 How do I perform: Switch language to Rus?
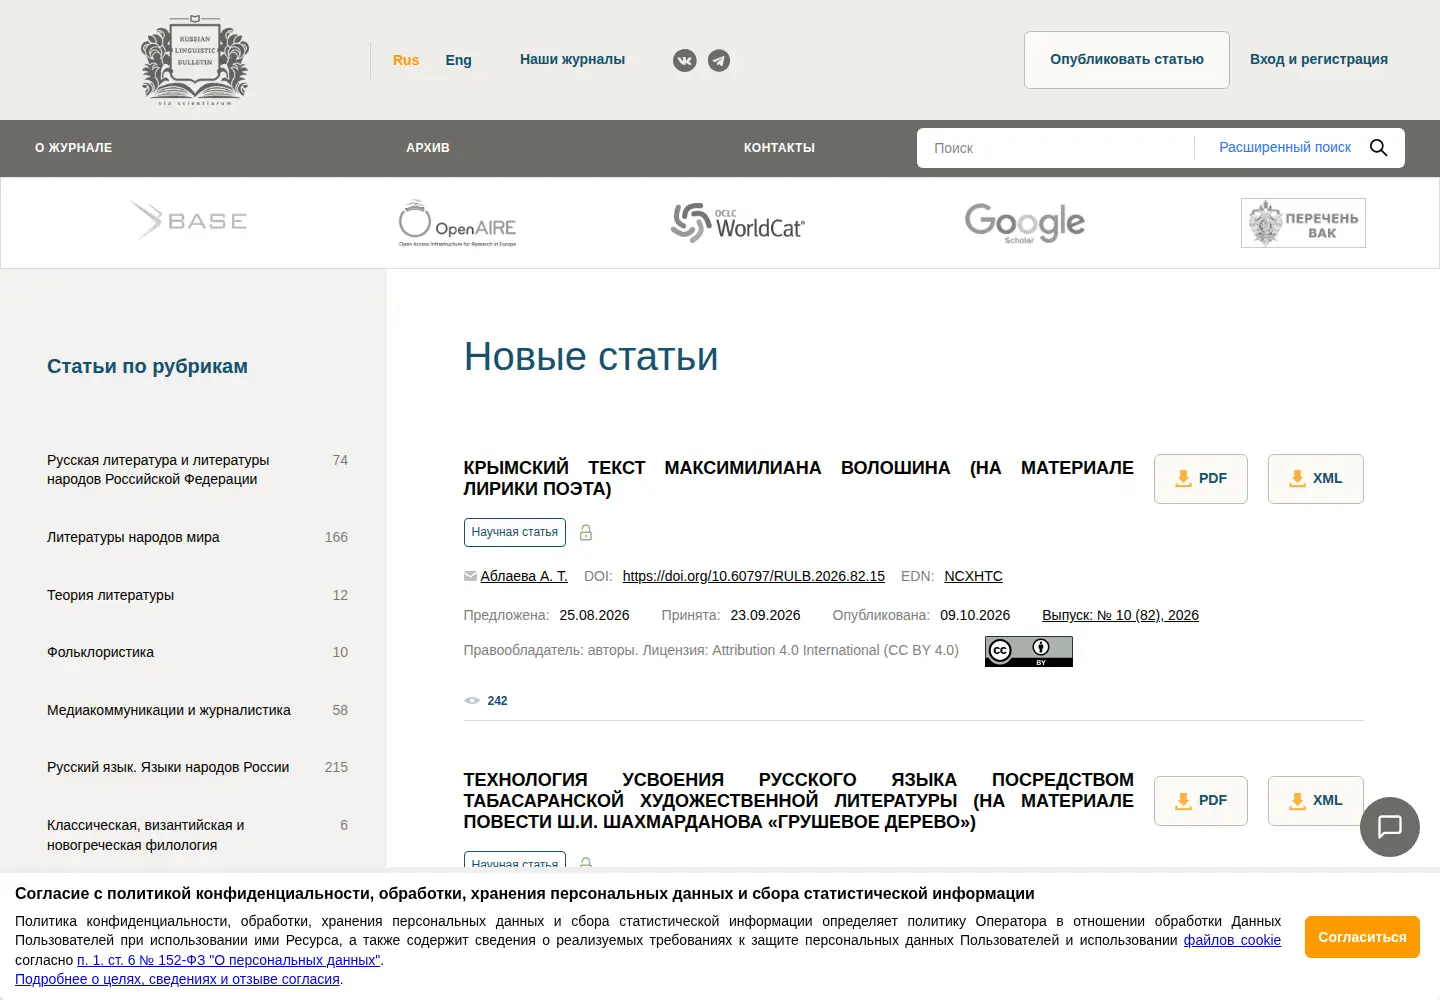tap(406, 60)
